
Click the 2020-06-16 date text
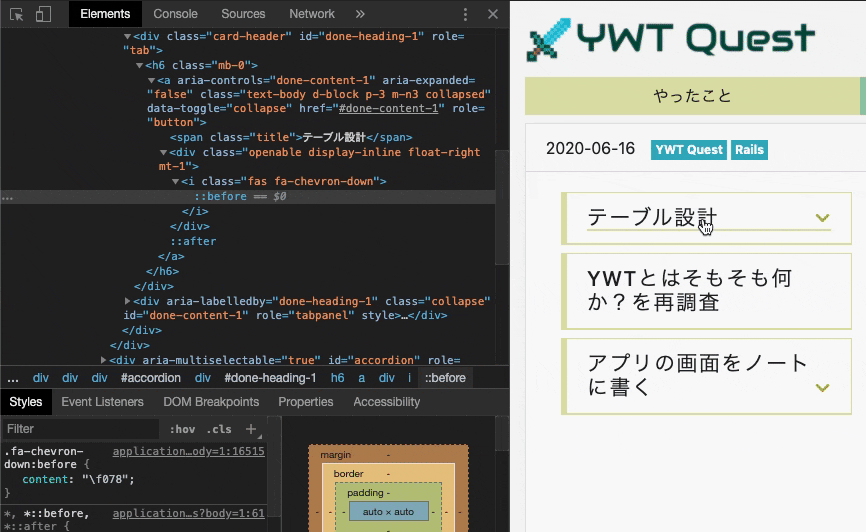click(x=590, y=149)
